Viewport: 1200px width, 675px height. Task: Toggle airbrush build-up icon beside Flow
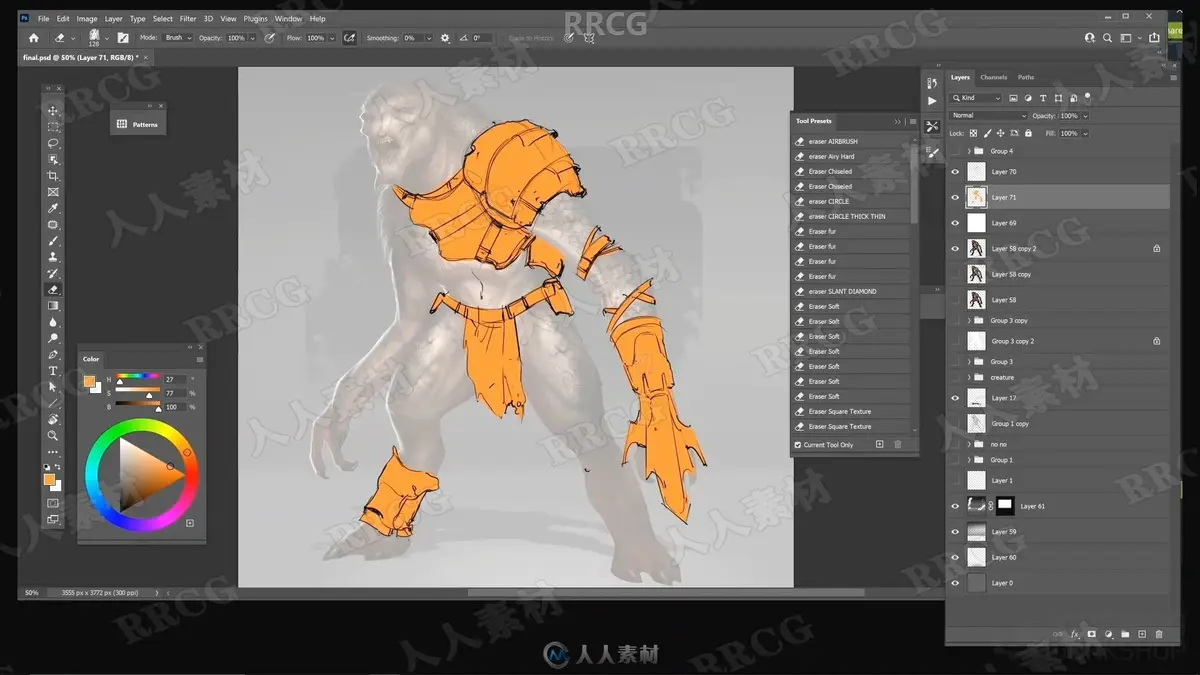point(349,38)
